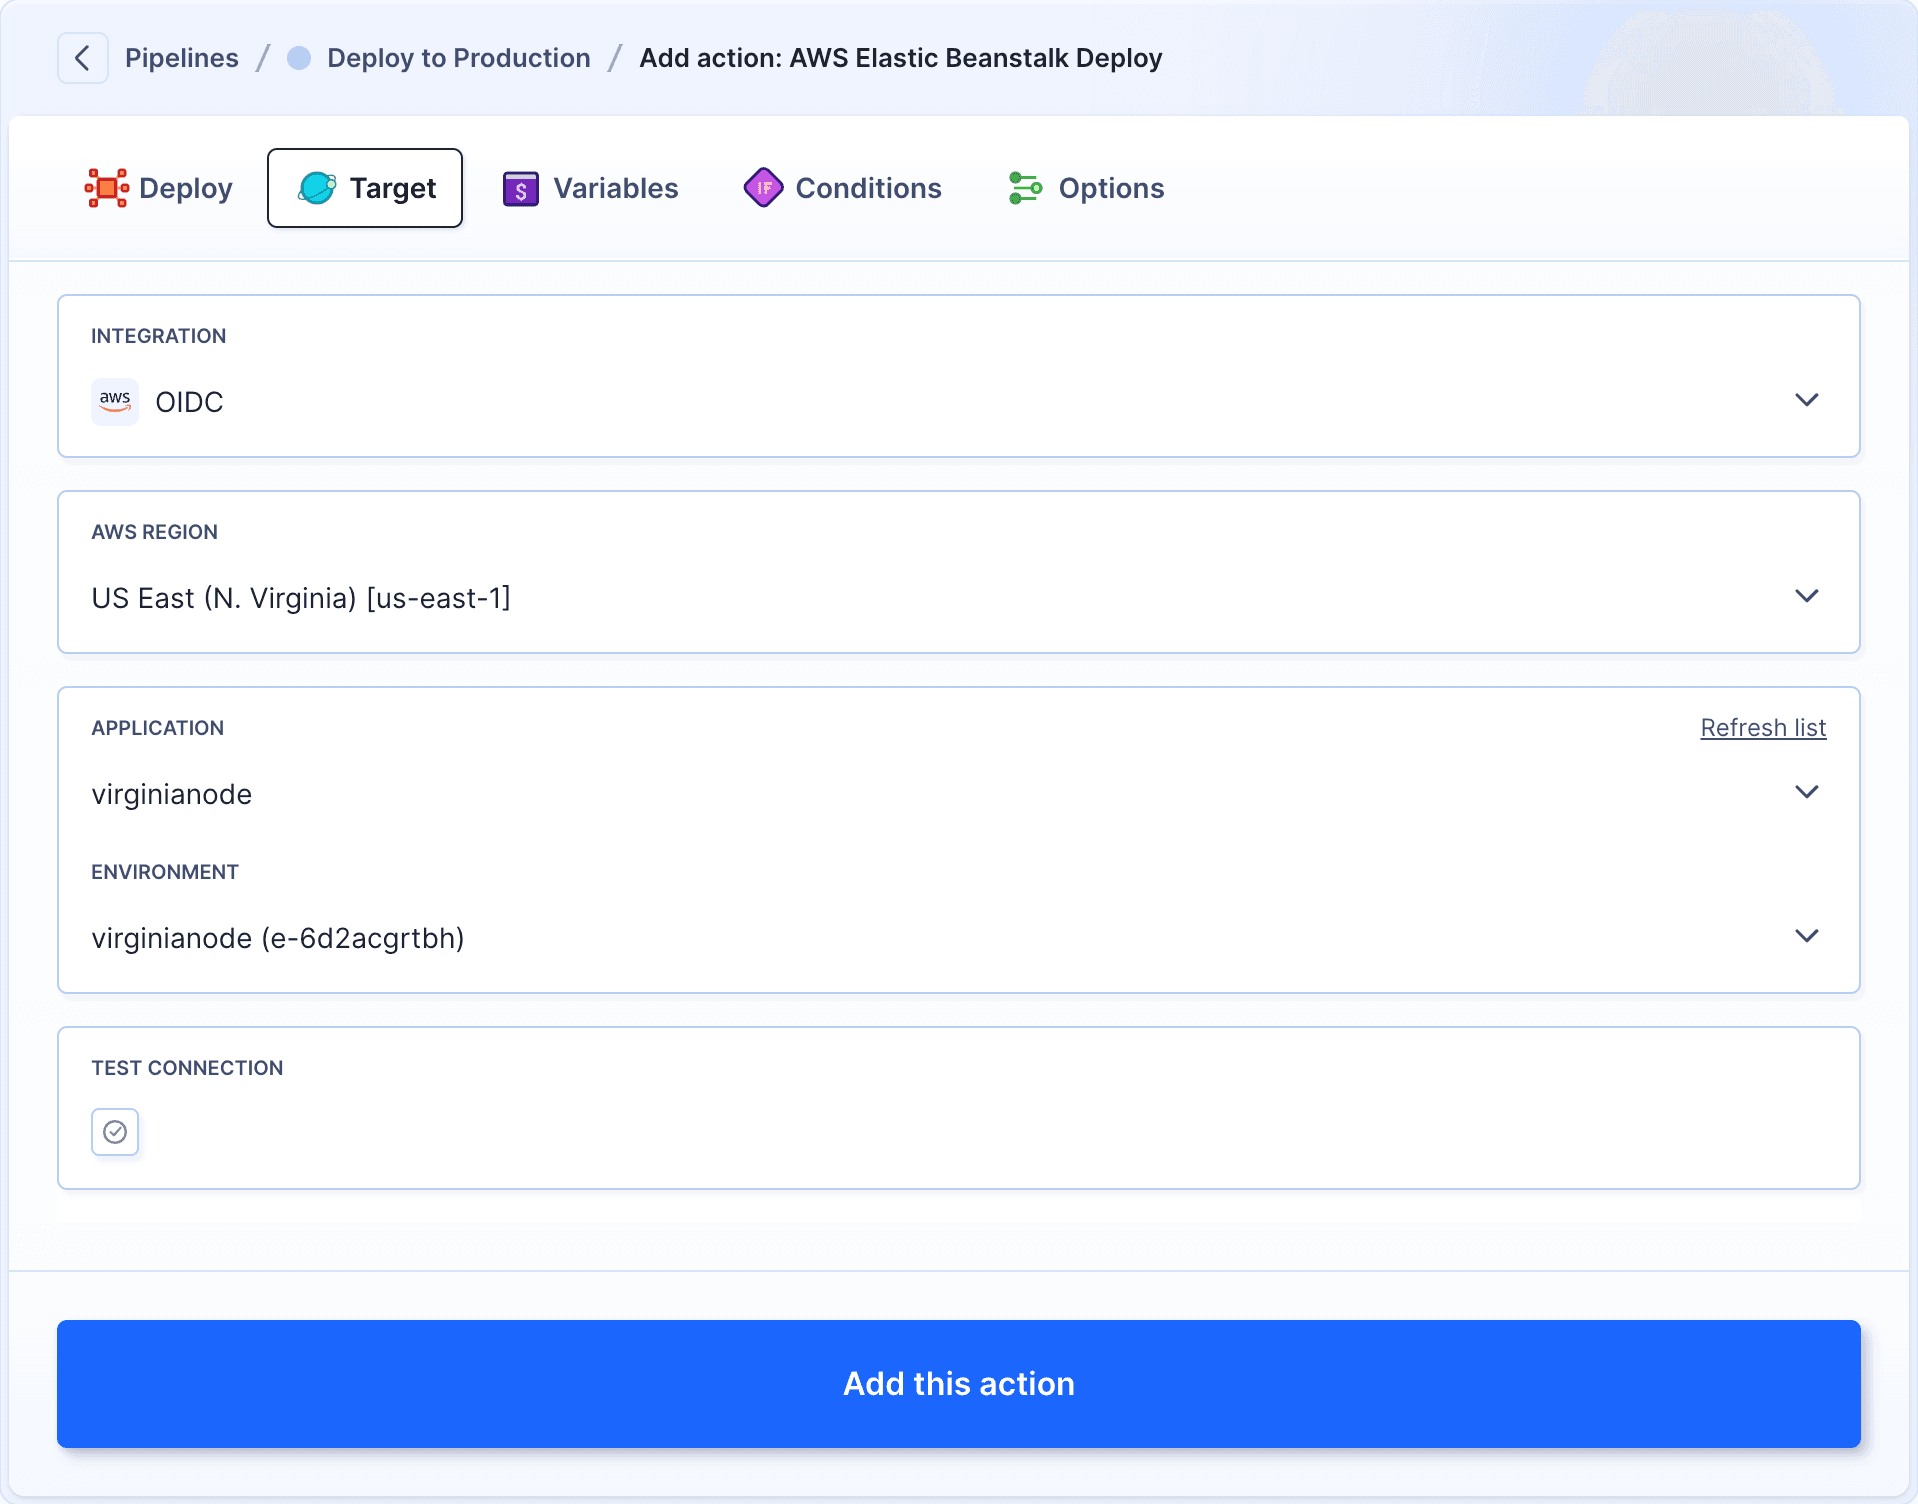Click the Conditions IF diamond icon
1918x1504 pixels.
[762, 187]
